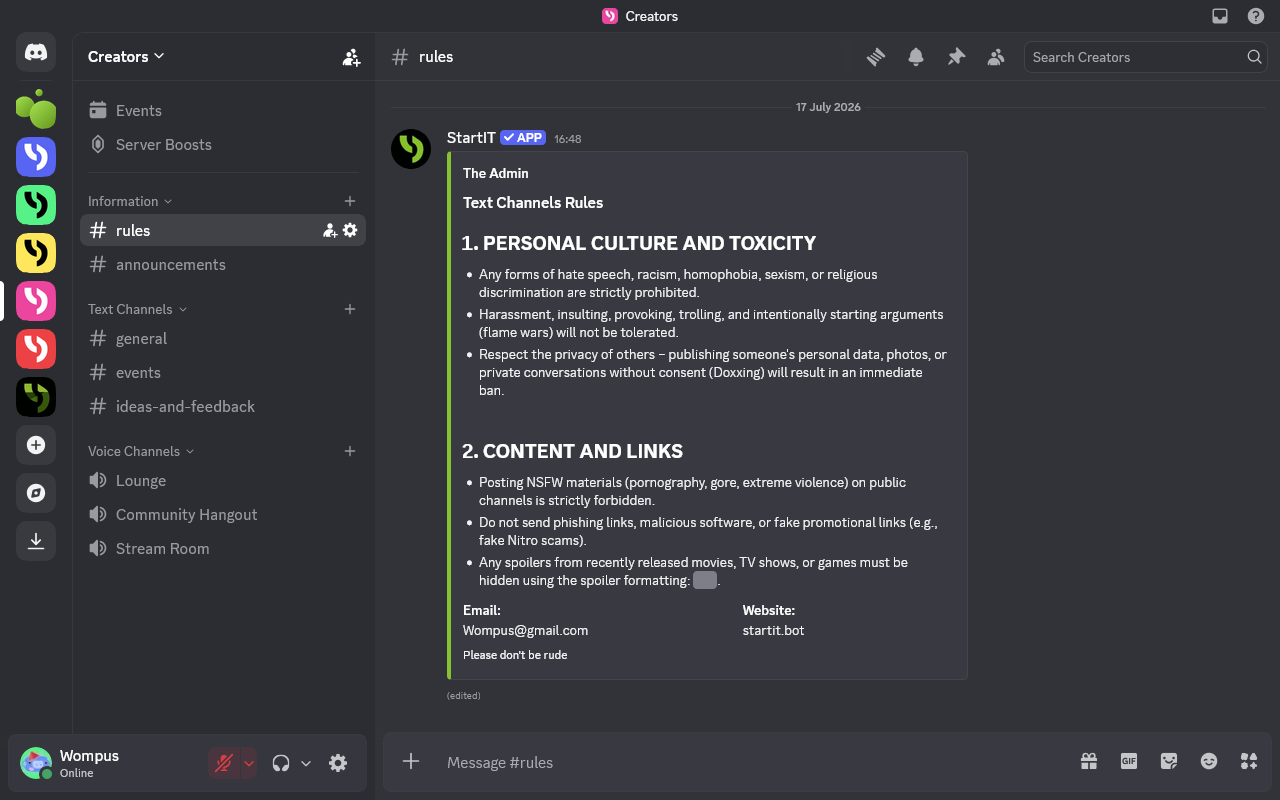Open headphone output options arrow

306,763
